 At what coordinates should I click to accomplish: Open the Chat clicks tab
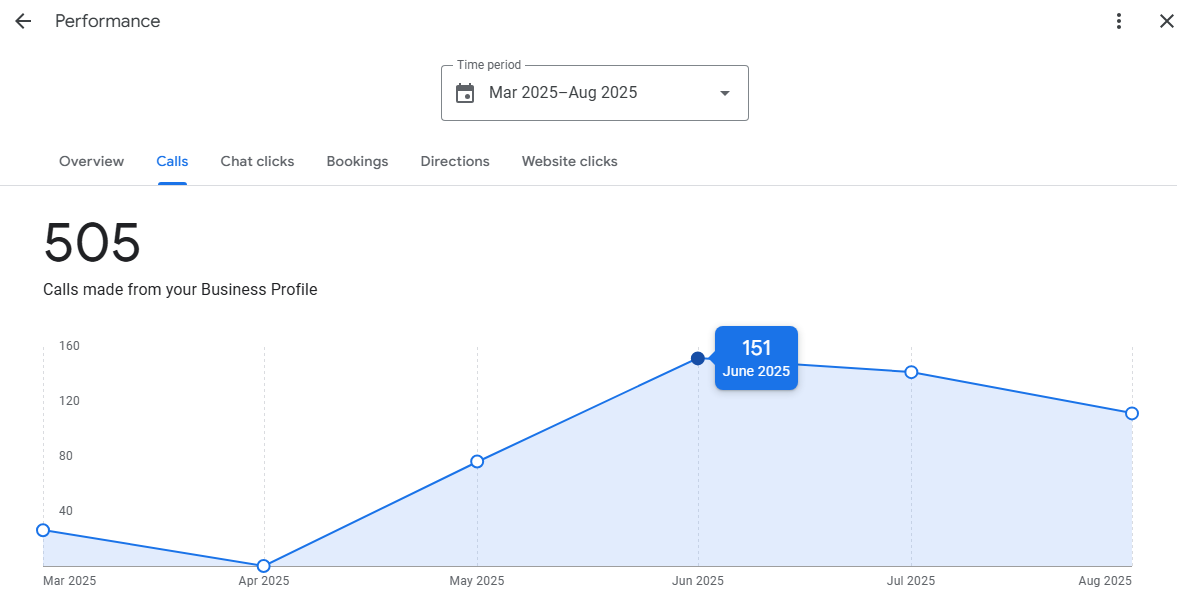(257, 161)
